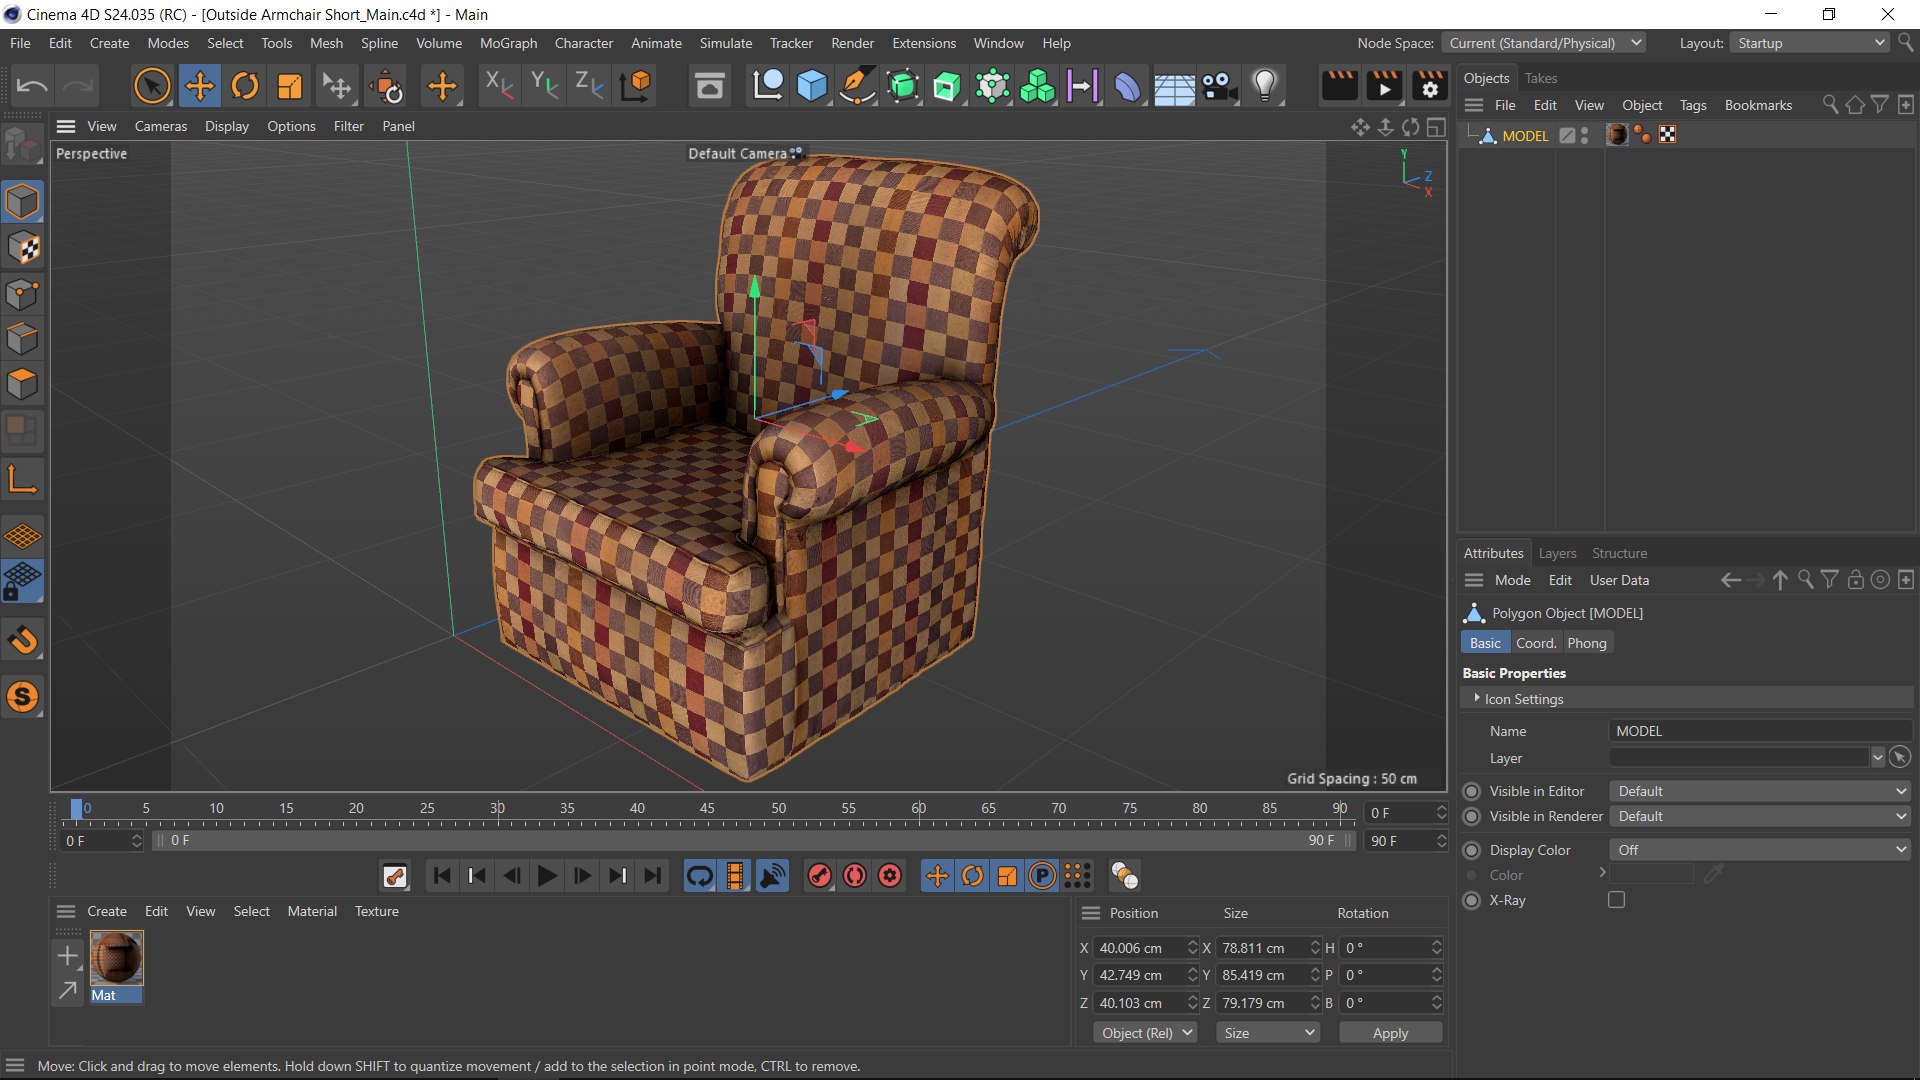1920x1080 pixels.
Task: Open the Simulate menu
Action: (726, 43)
